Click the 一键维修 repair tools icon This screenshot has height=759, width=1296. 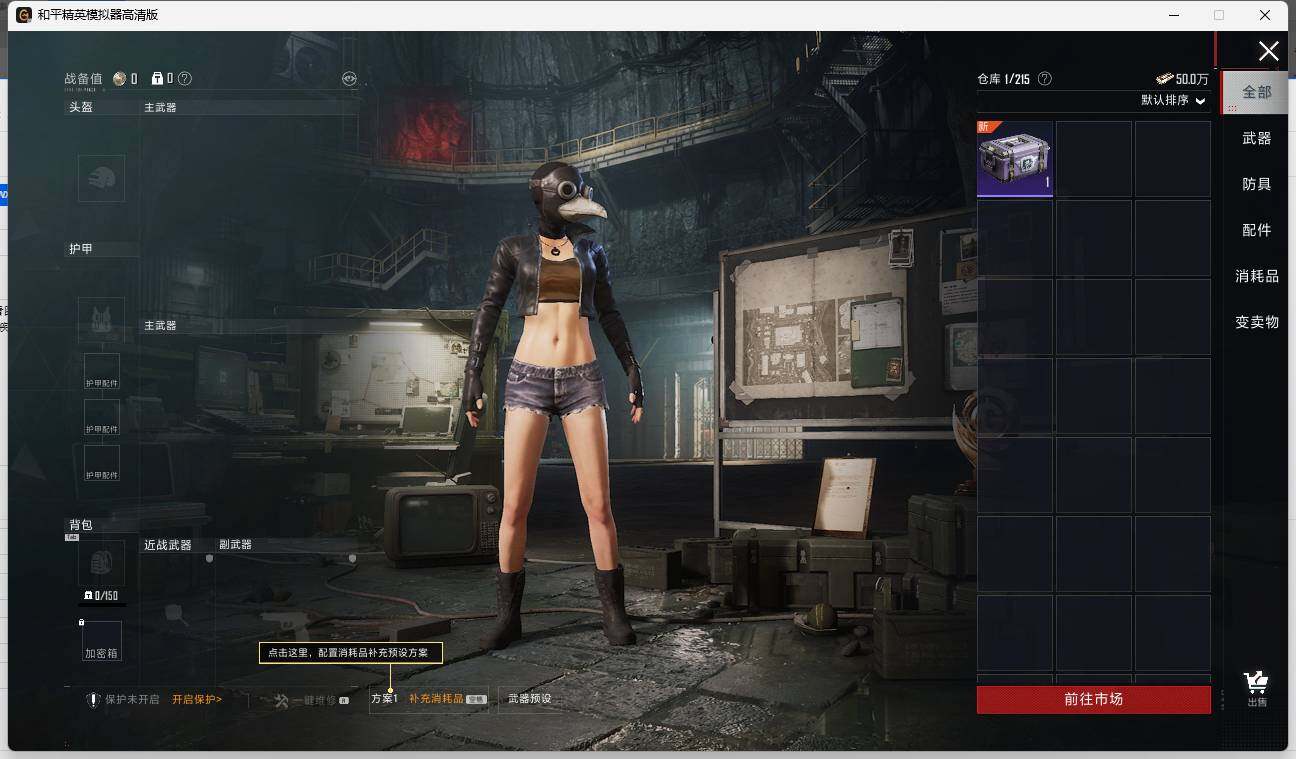tap(281, 701)
